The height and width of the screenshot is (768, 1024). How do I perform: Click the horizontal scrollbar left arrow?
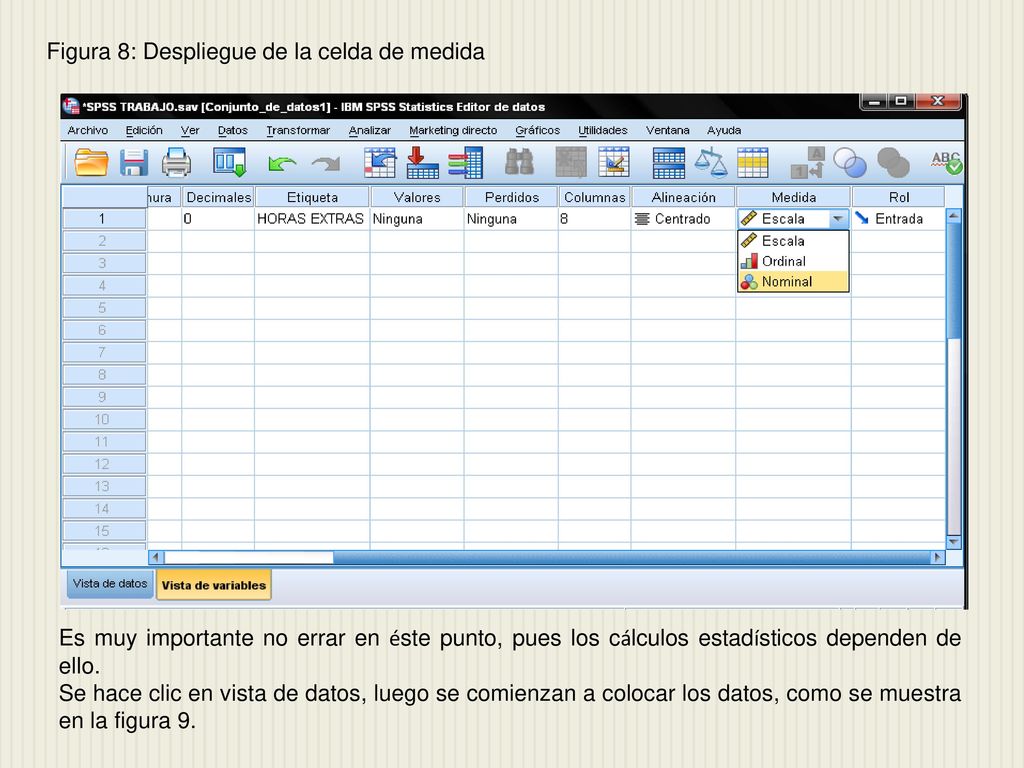click(x=156, y=557)
